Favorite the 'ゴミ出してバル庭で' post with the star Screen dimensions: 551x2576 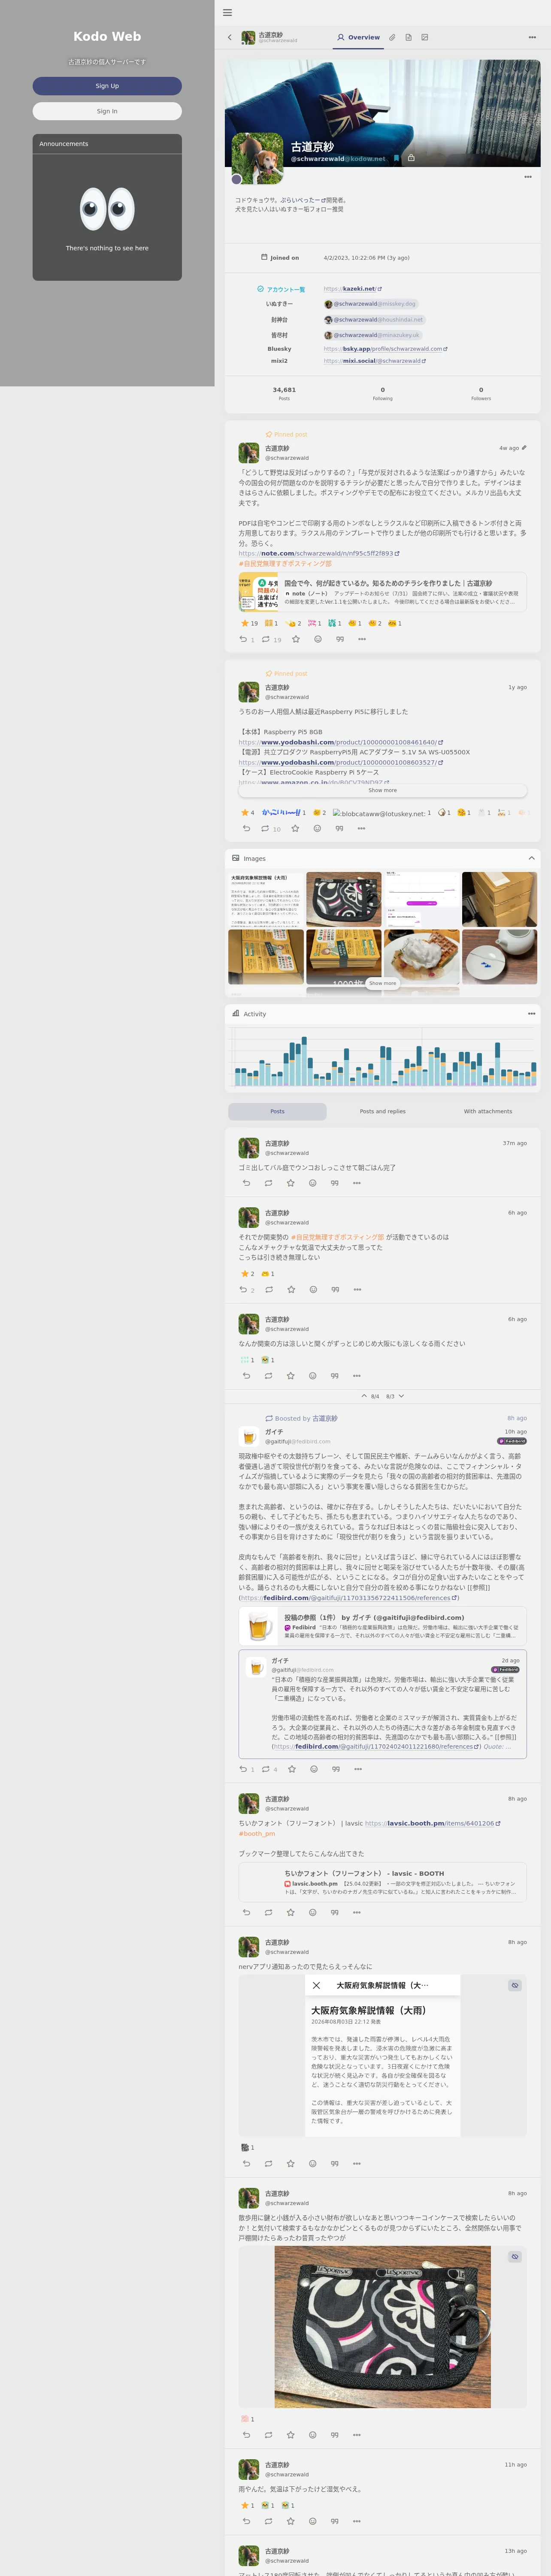[x=291, y=1183]
